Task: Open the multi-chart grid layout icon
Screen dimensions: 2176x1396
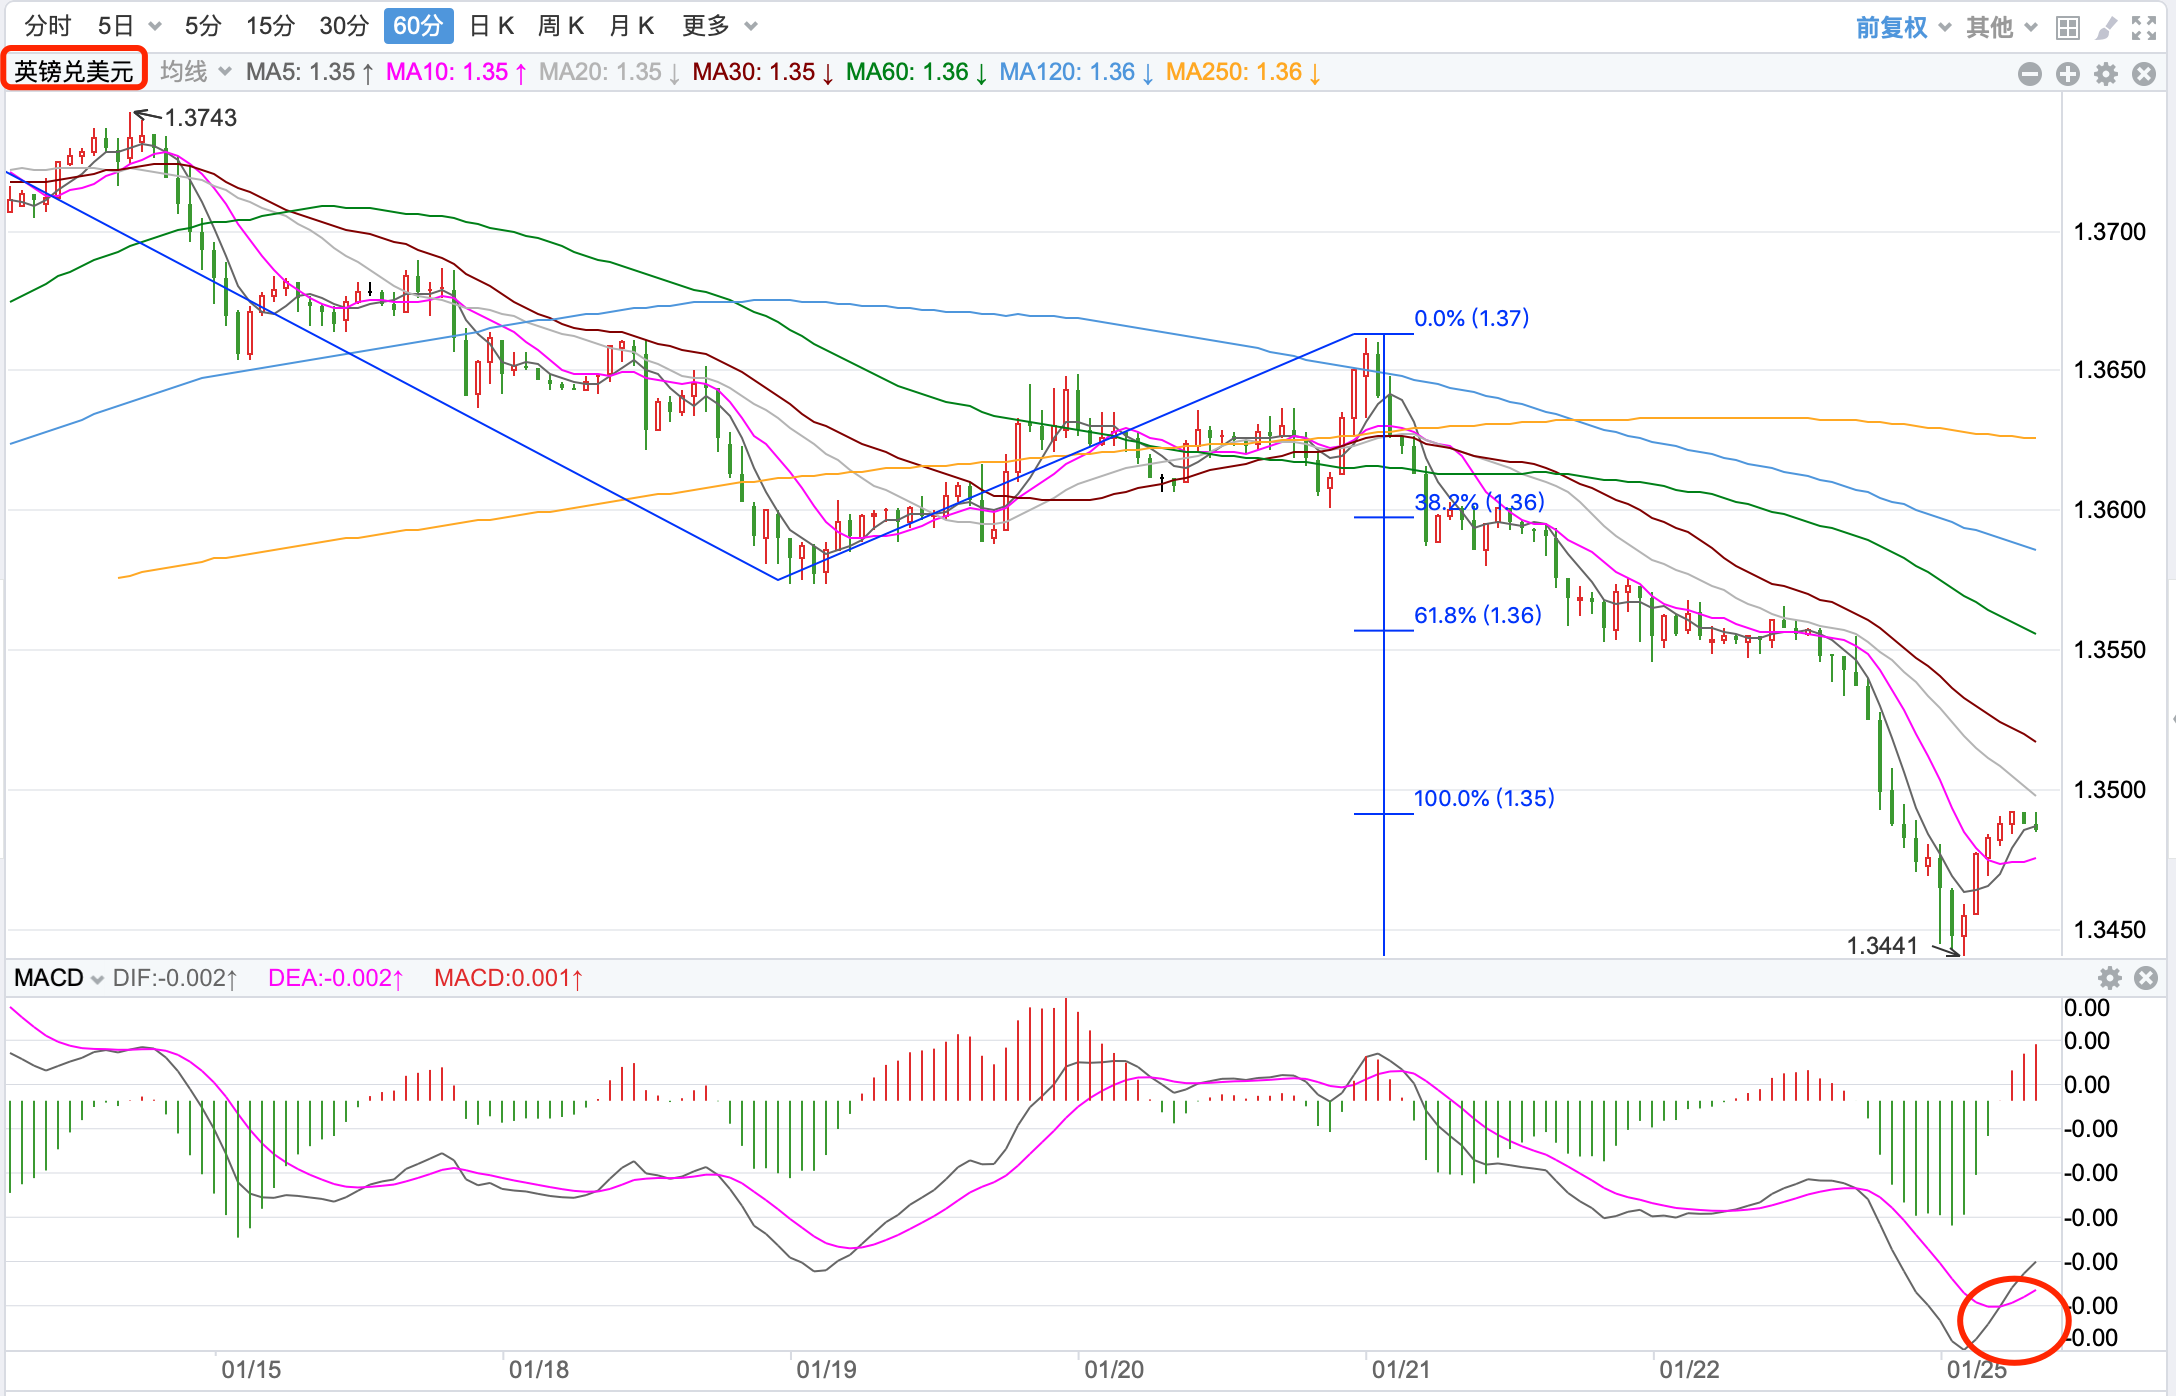Action: pos(2068,27)
